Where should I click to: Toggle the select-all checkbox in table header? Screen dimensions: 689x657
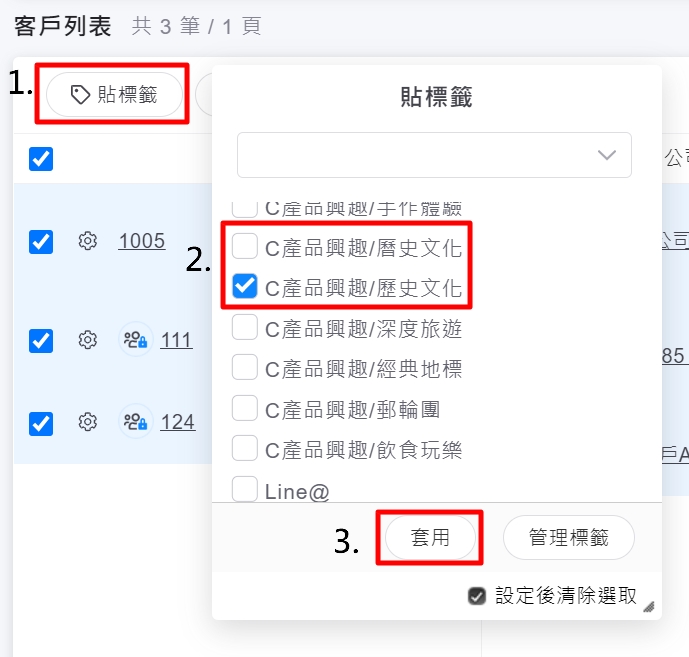click(x=41, y=159)
